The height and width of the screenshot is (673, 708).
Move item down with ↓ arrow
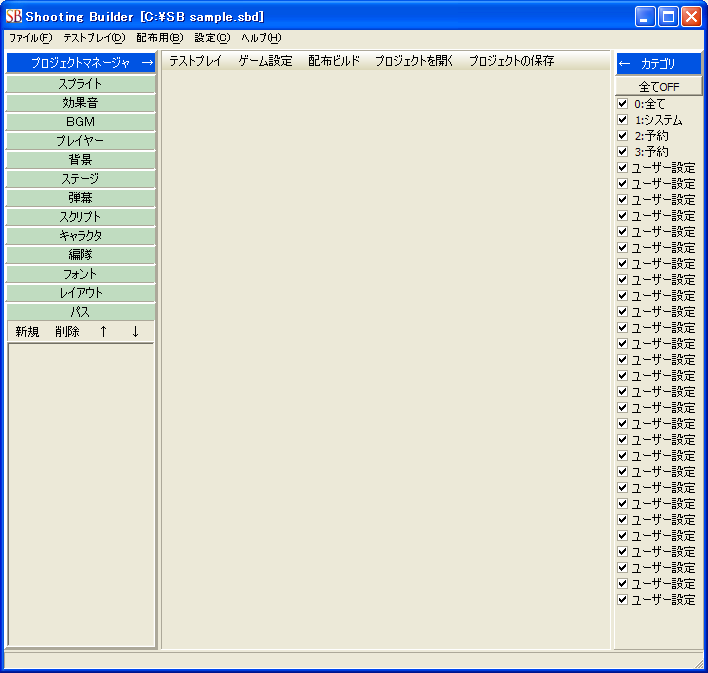[135, 332]
